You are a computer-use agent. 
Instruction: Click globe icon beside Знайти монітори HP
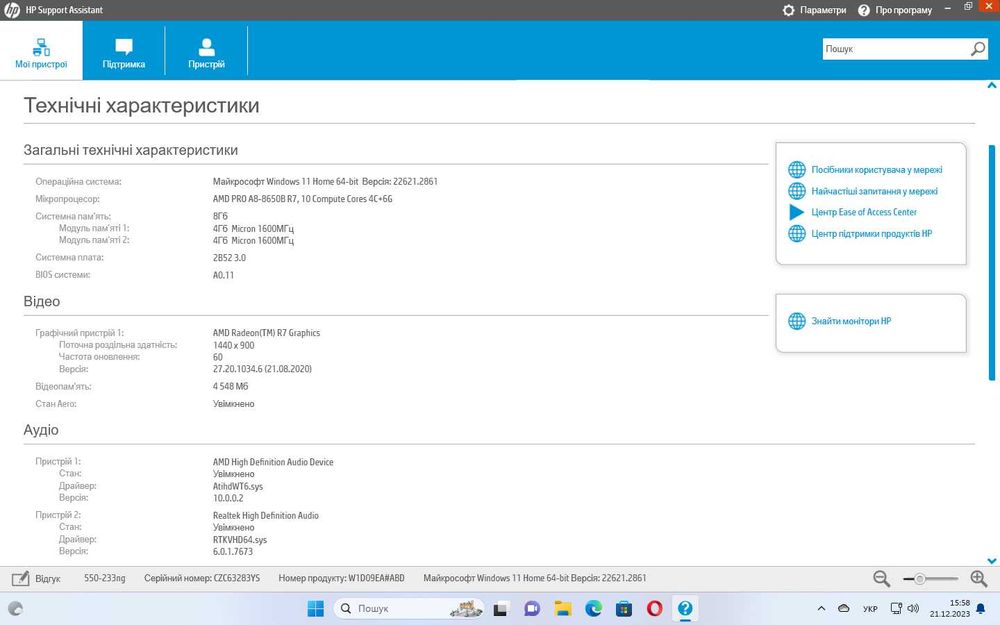tap(797, 321)
